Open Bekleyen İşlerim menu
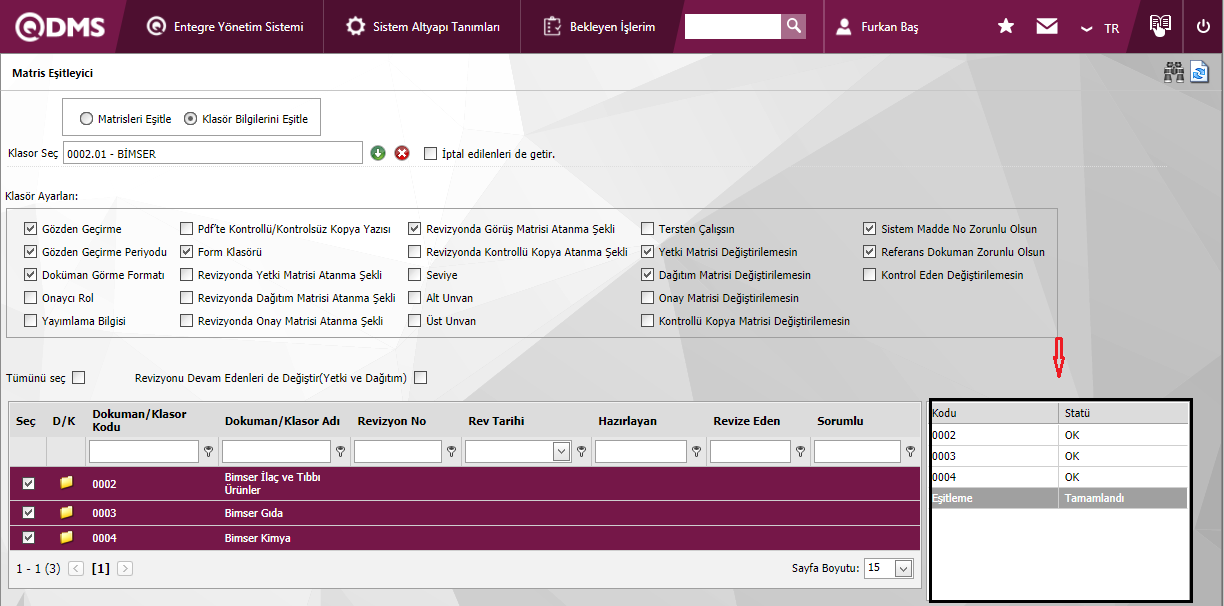1224x606 pixels. pos(599,27)
